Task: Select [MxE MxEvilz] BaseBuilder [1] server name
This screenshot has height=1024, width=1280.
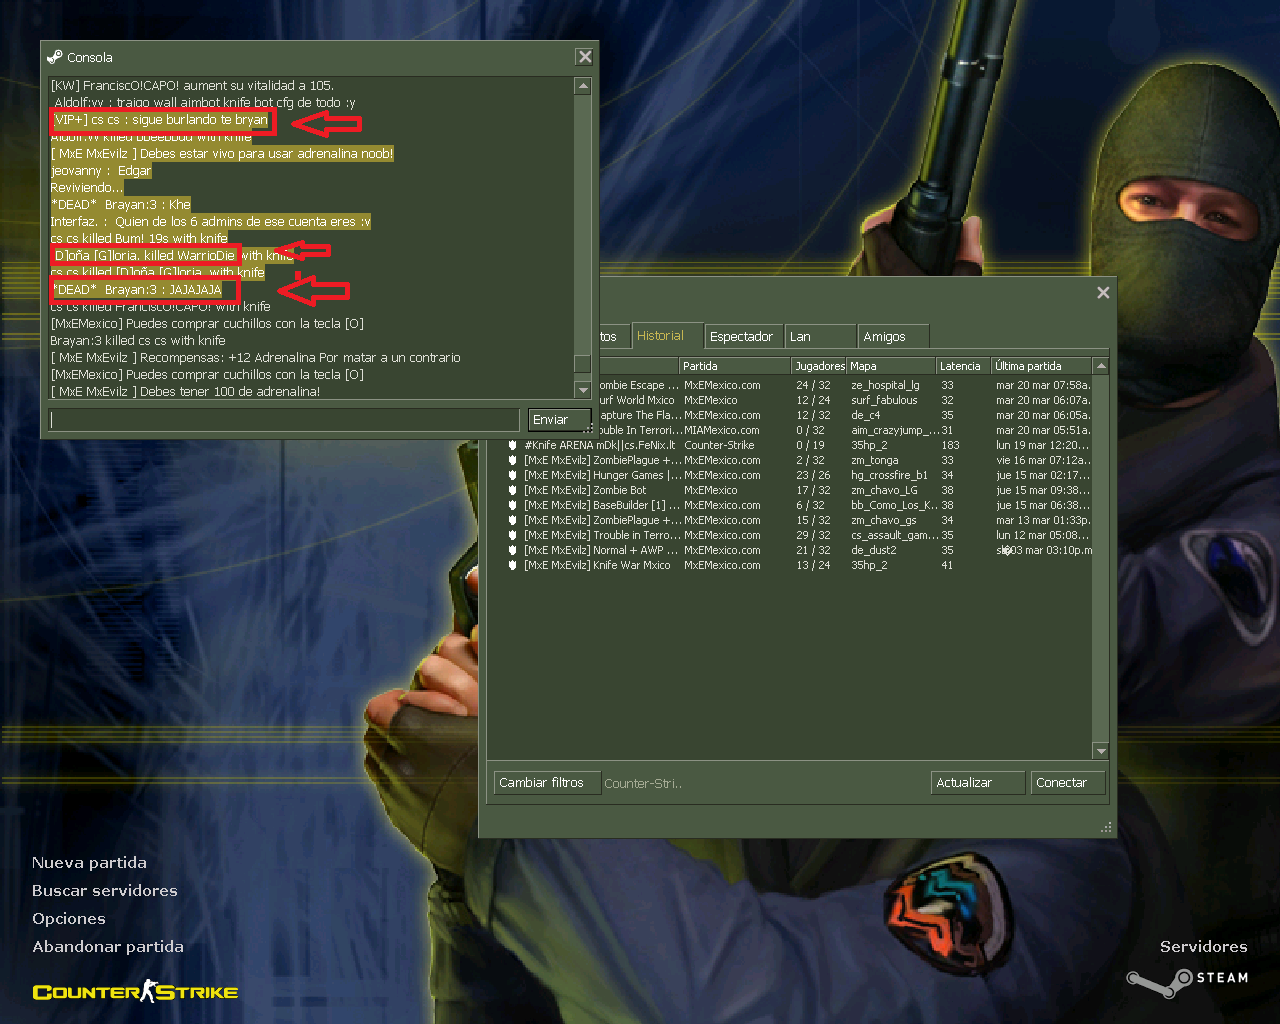Action: (602, 505)
